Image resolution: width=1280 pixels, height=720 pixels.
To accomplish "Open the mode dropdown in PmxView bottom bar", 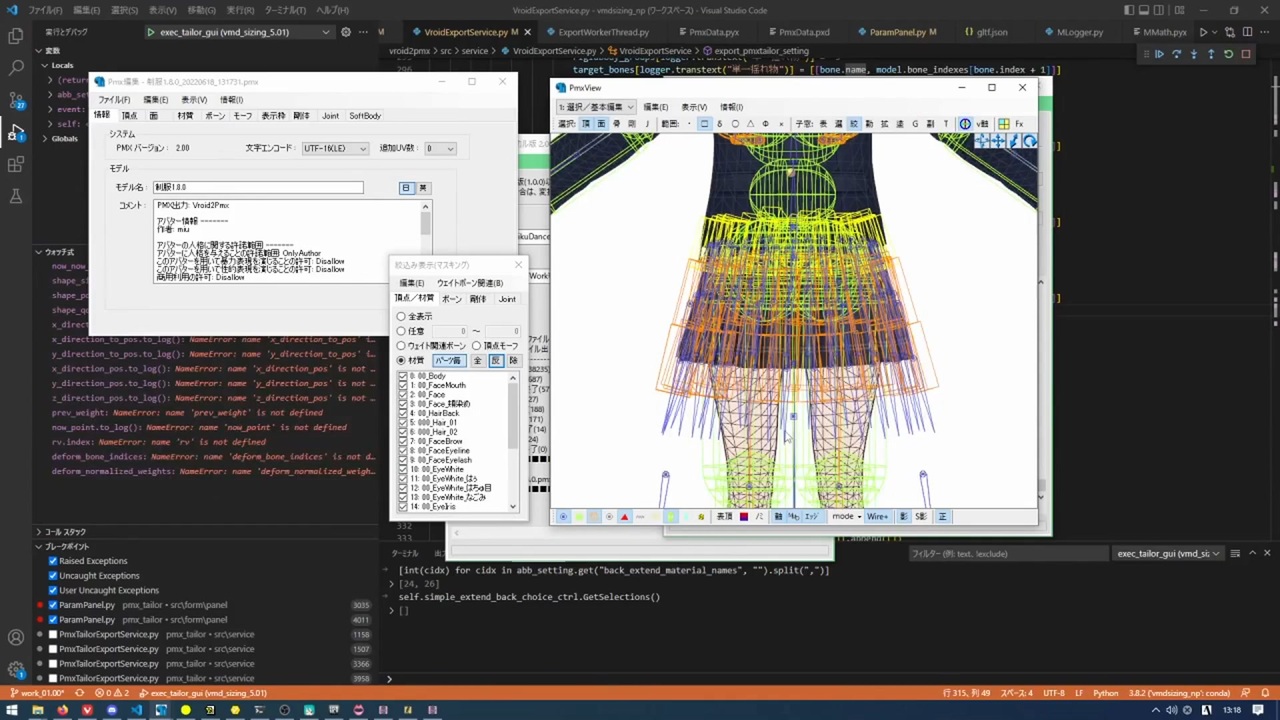I will [845, 517].
